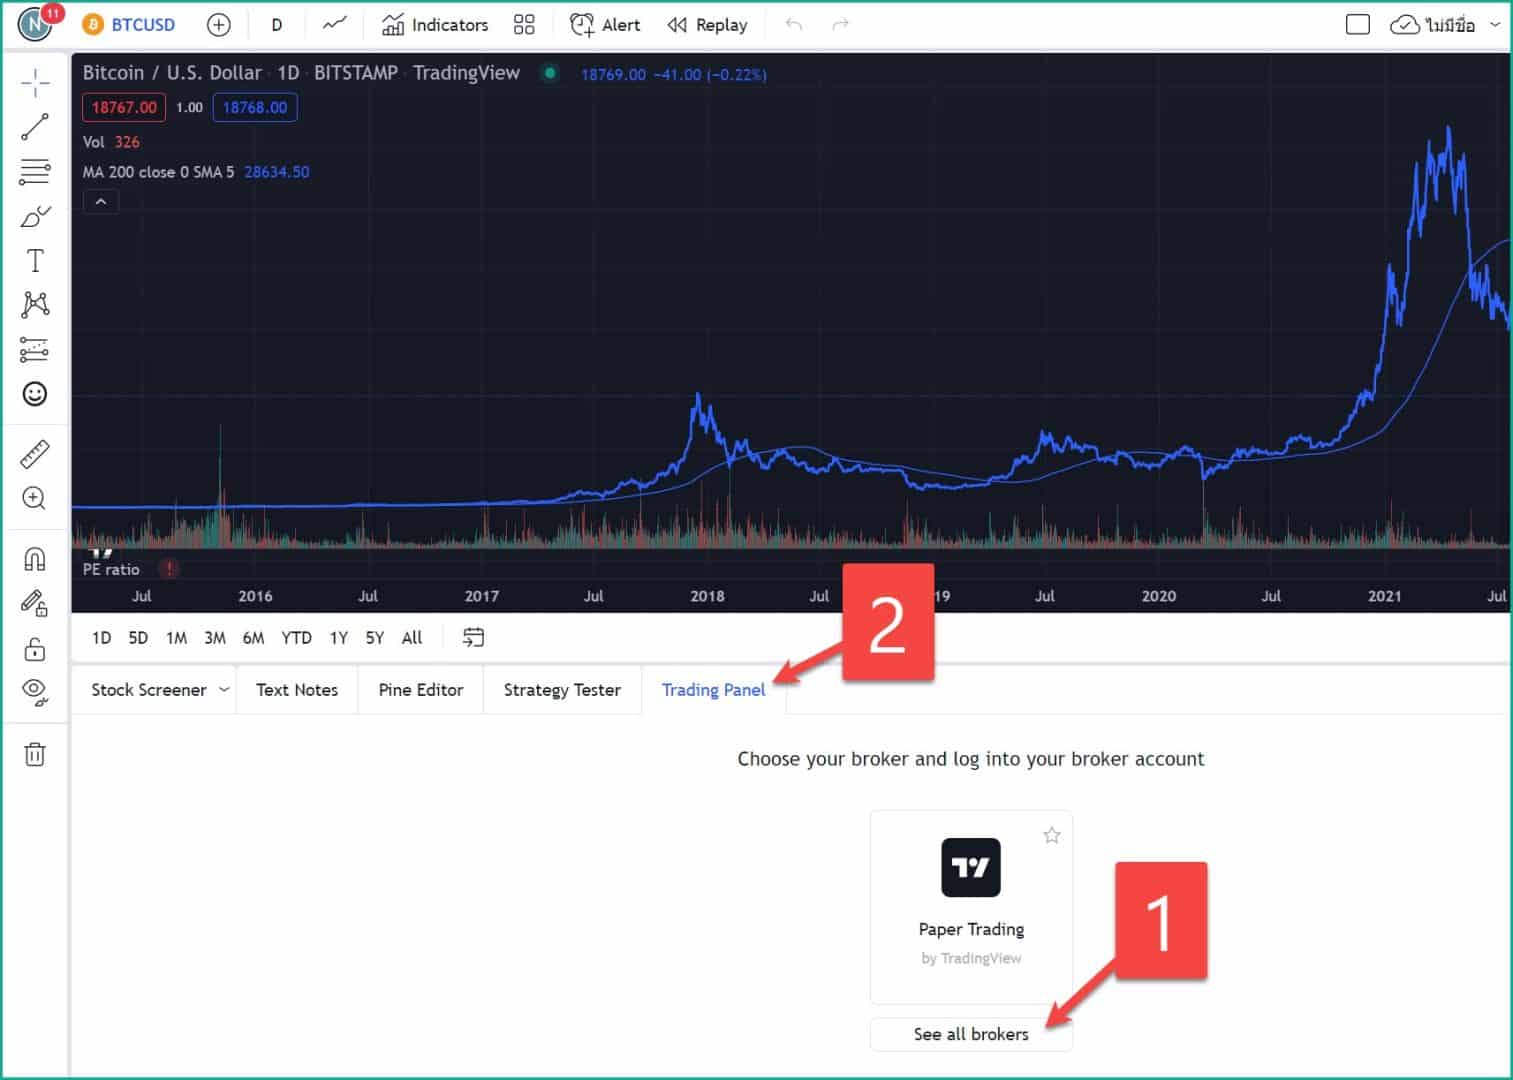The width and height of the screenshot is (1513, 1080).
Task: Set date range to 1M
Action: 176,638
